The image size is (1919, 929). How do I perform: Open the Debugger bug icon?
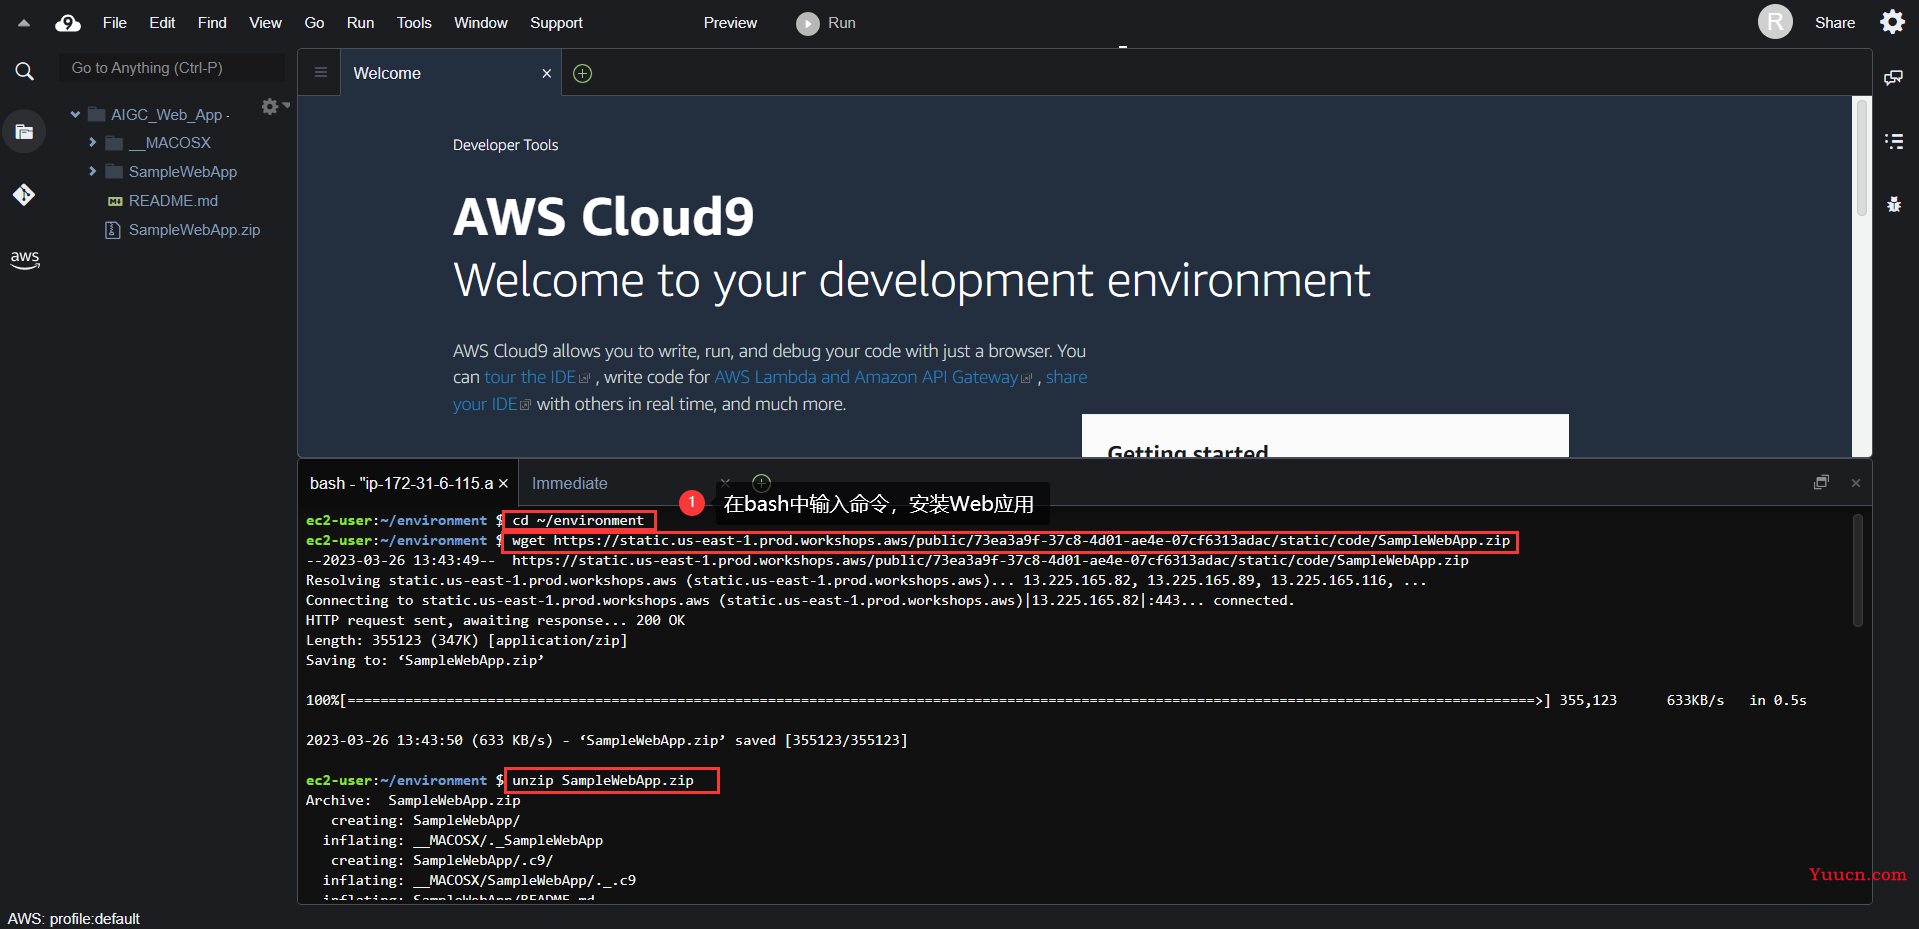pos(1893,204)
